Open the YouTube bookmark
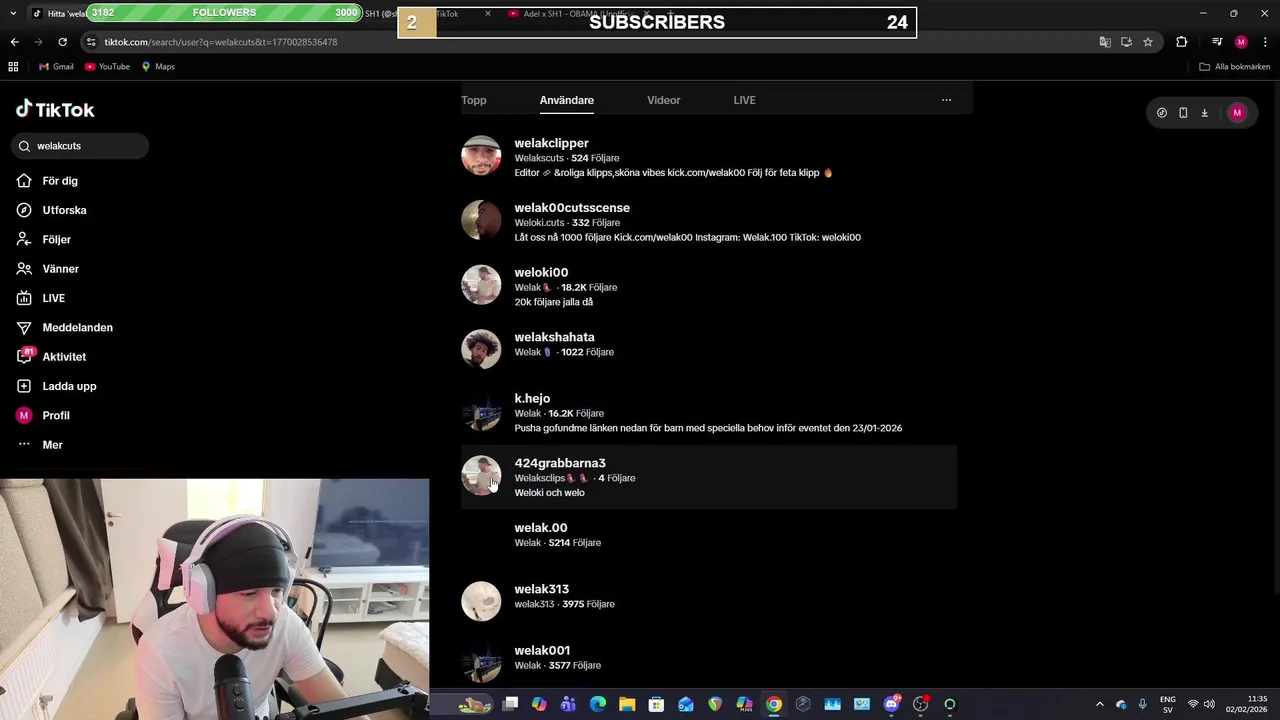 (107, 67)
